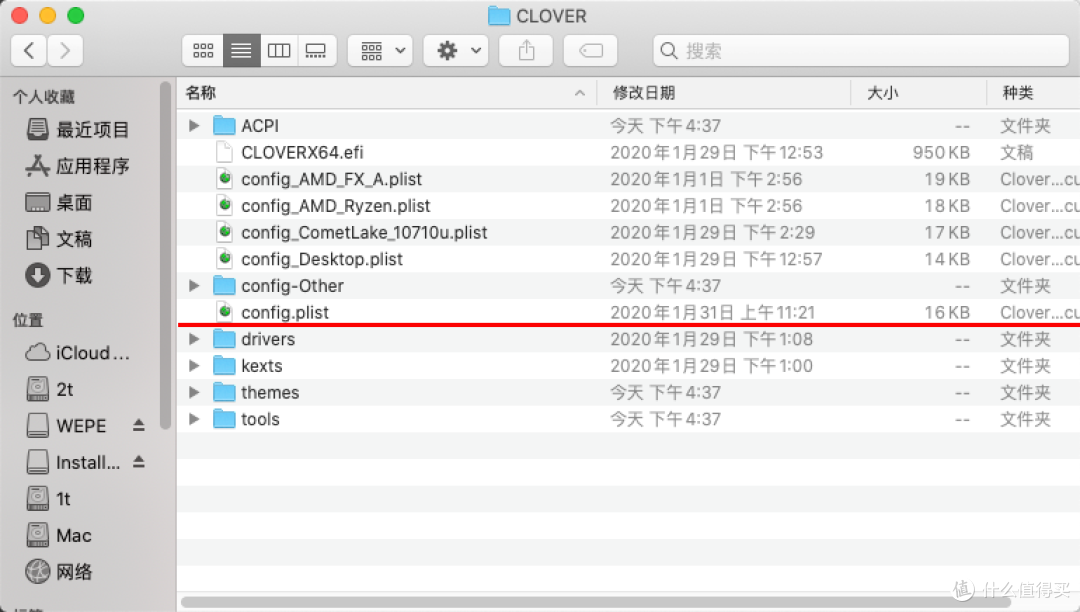
Task: Select the tools folder icon
Action: click(x=224, y=419)
